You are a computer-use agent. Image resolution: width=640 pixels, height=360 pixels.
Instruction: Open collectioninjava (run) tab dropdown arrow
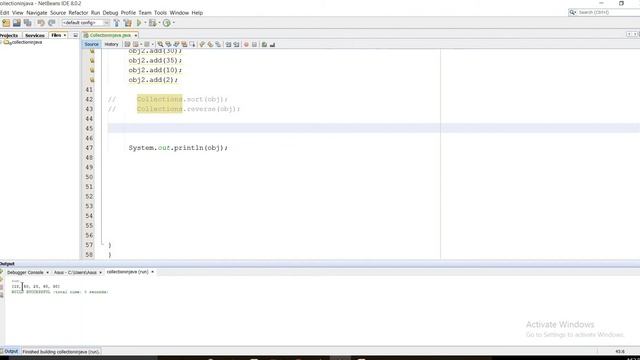point(152,272)
